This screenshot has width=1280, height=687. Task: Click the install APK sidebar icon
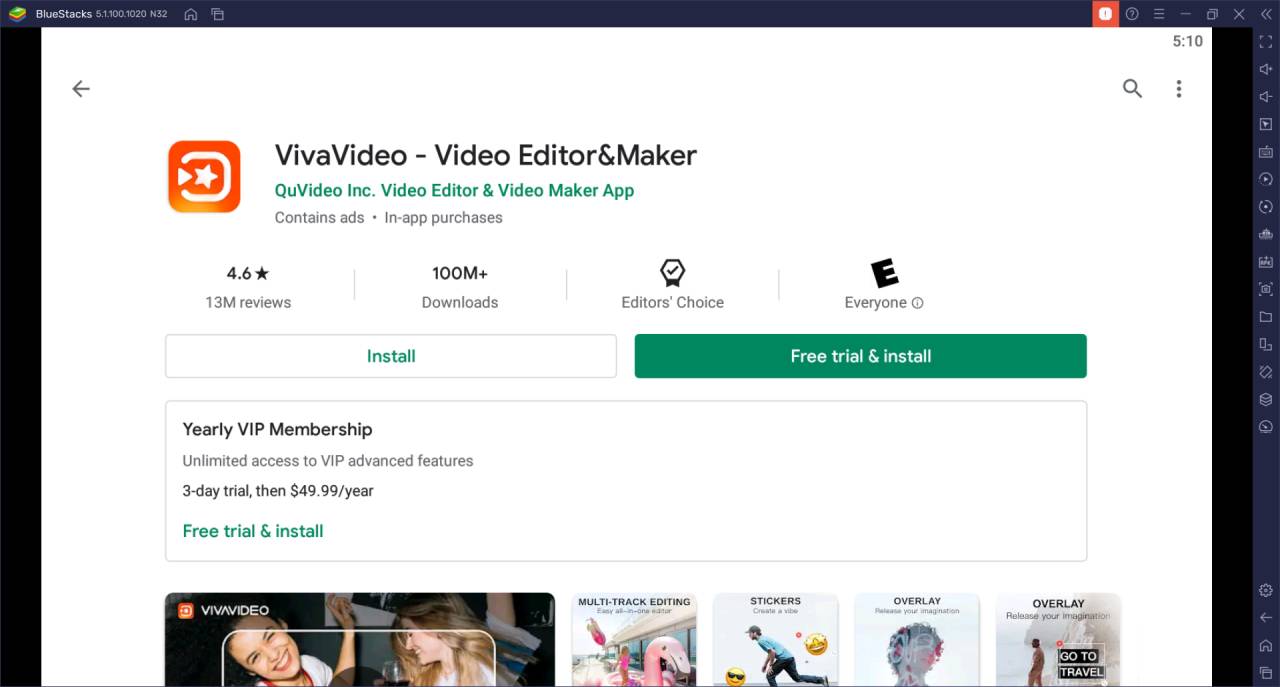1266,262
